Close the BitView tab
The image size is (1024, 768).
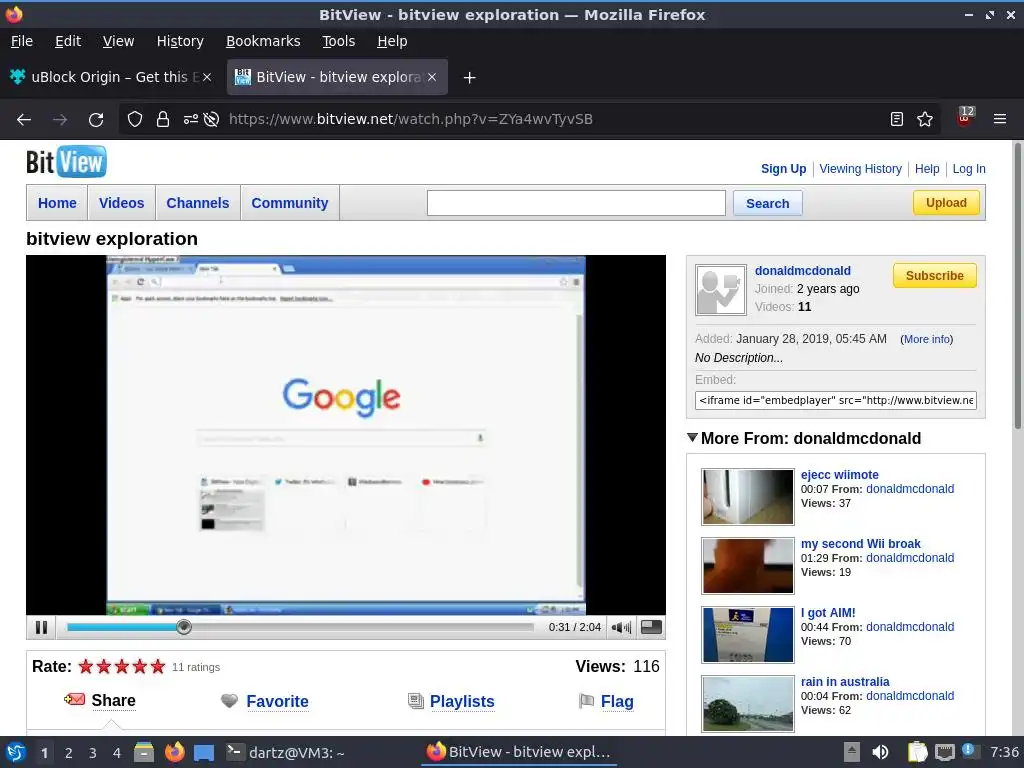tap(432, 77)
